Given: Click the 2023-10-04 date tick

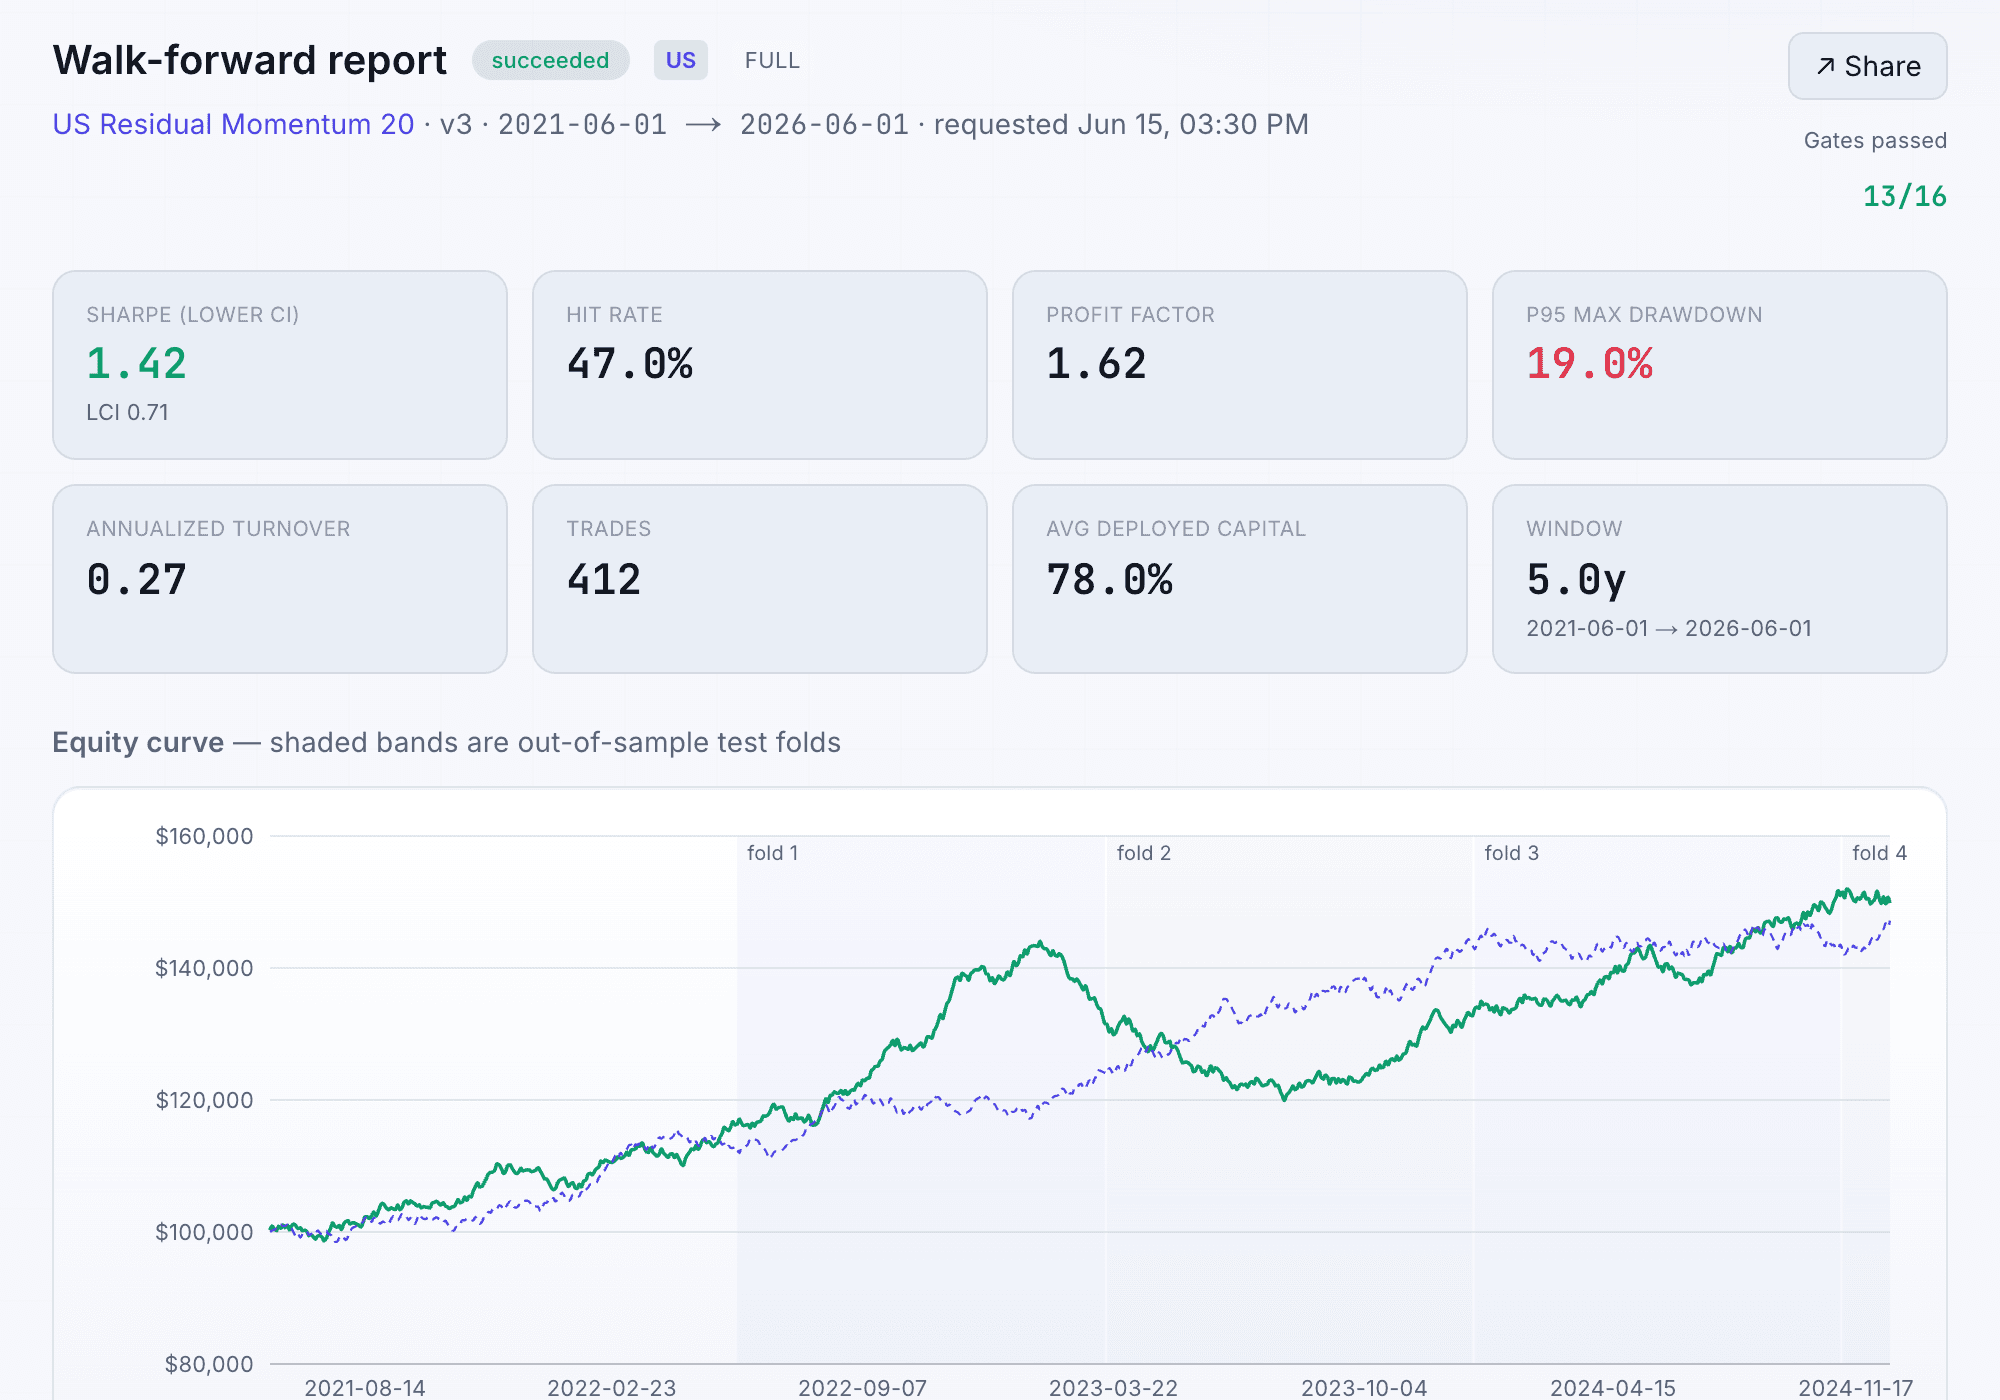Looking at the screenshot, I should pyautogui.click(x=1364, y=1388).
